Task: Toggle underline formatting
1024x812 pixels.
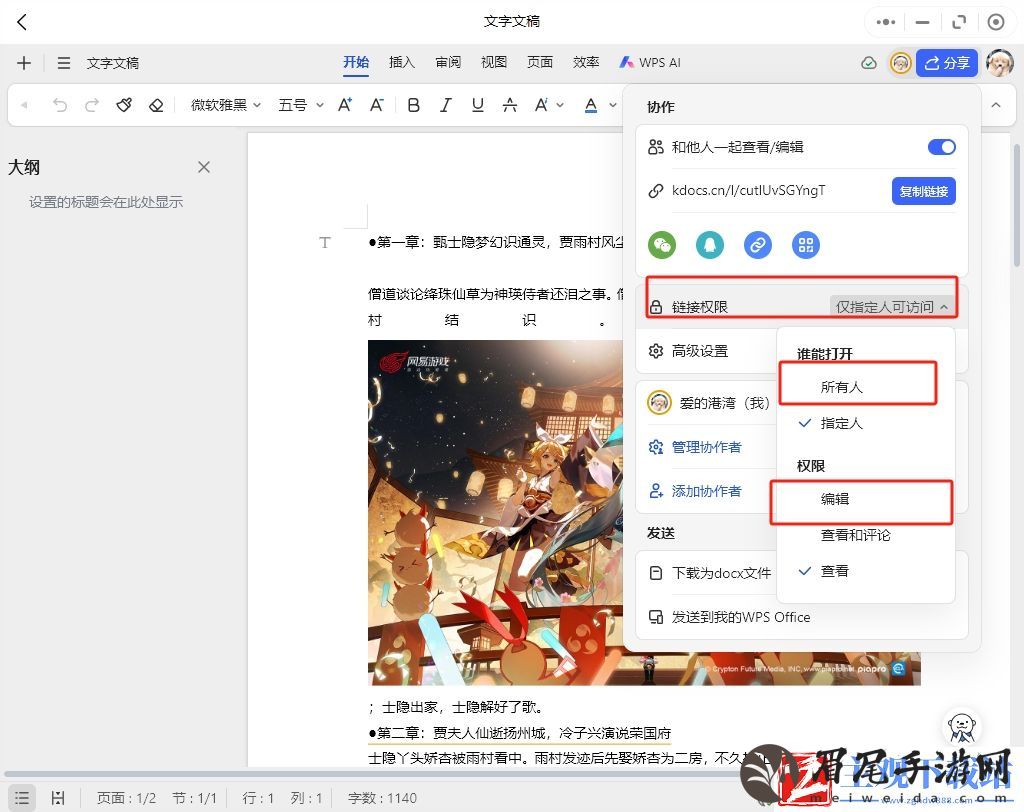Action: point(477,105)
